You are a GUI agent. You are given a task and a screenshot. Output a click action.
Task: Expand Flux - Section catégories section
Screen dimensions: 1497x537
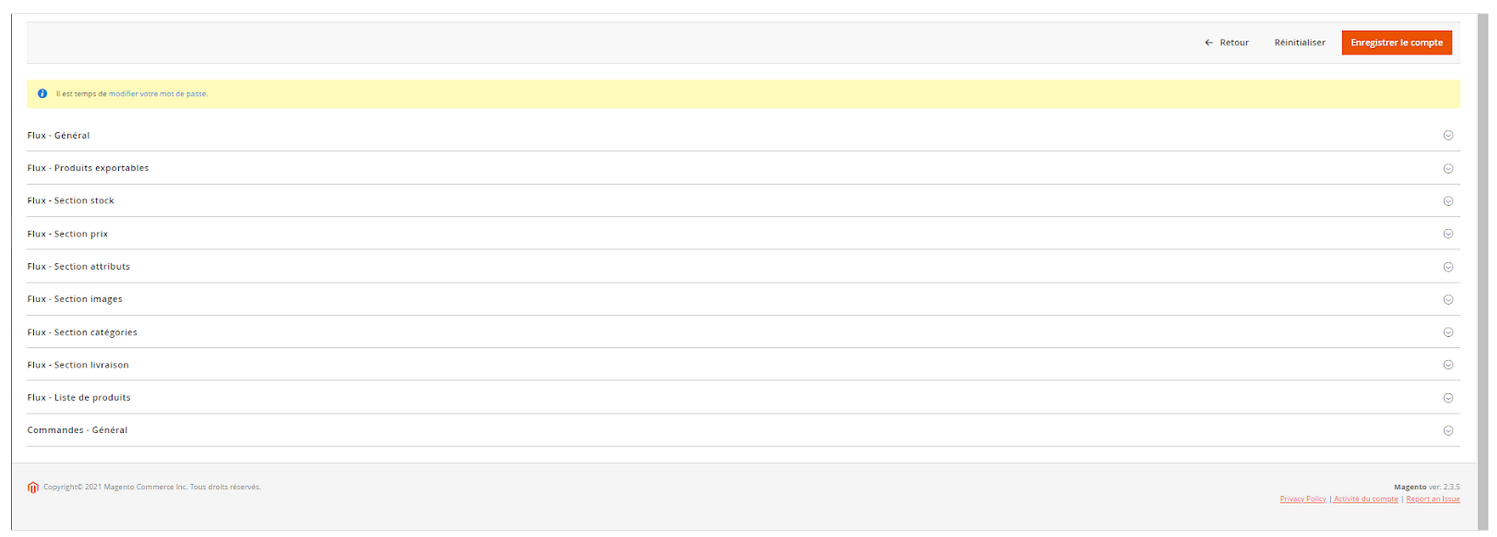[x=743, y=332]
